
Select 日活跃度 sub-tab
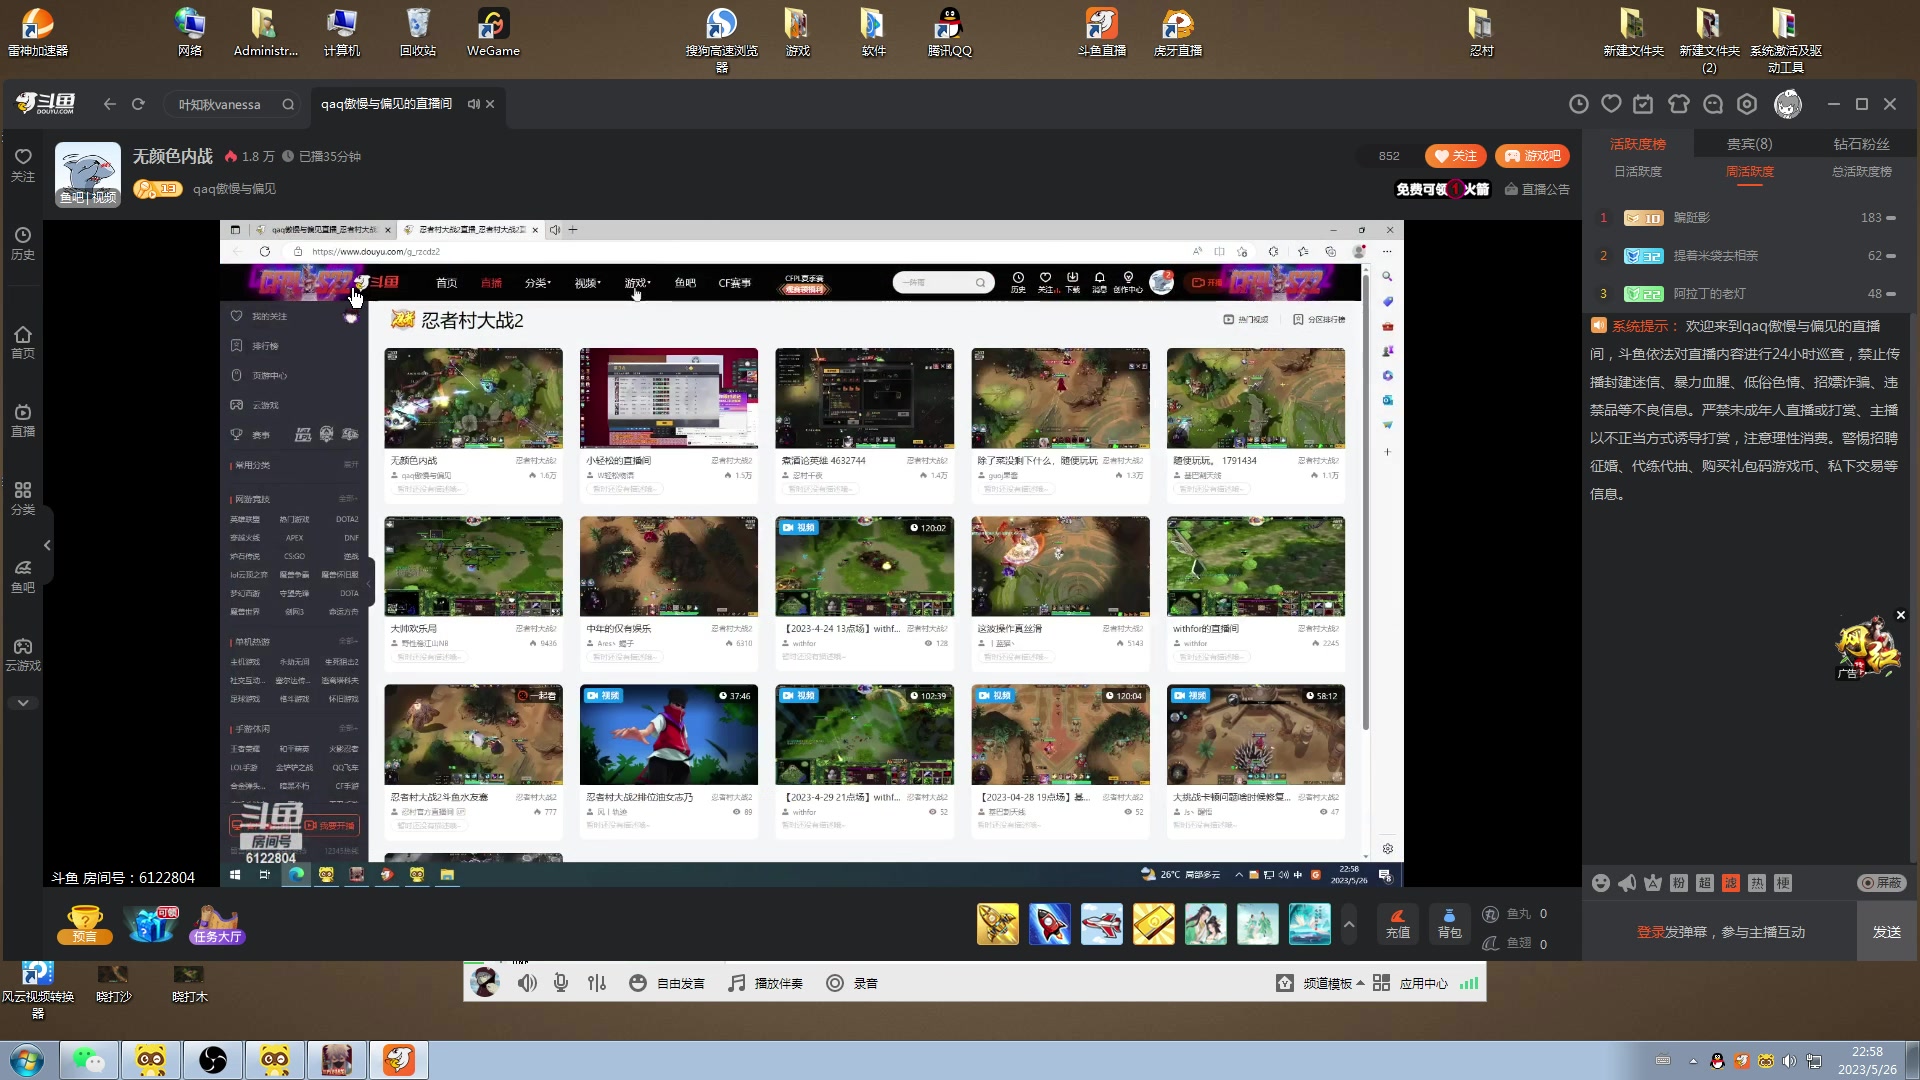[1638, 172]
